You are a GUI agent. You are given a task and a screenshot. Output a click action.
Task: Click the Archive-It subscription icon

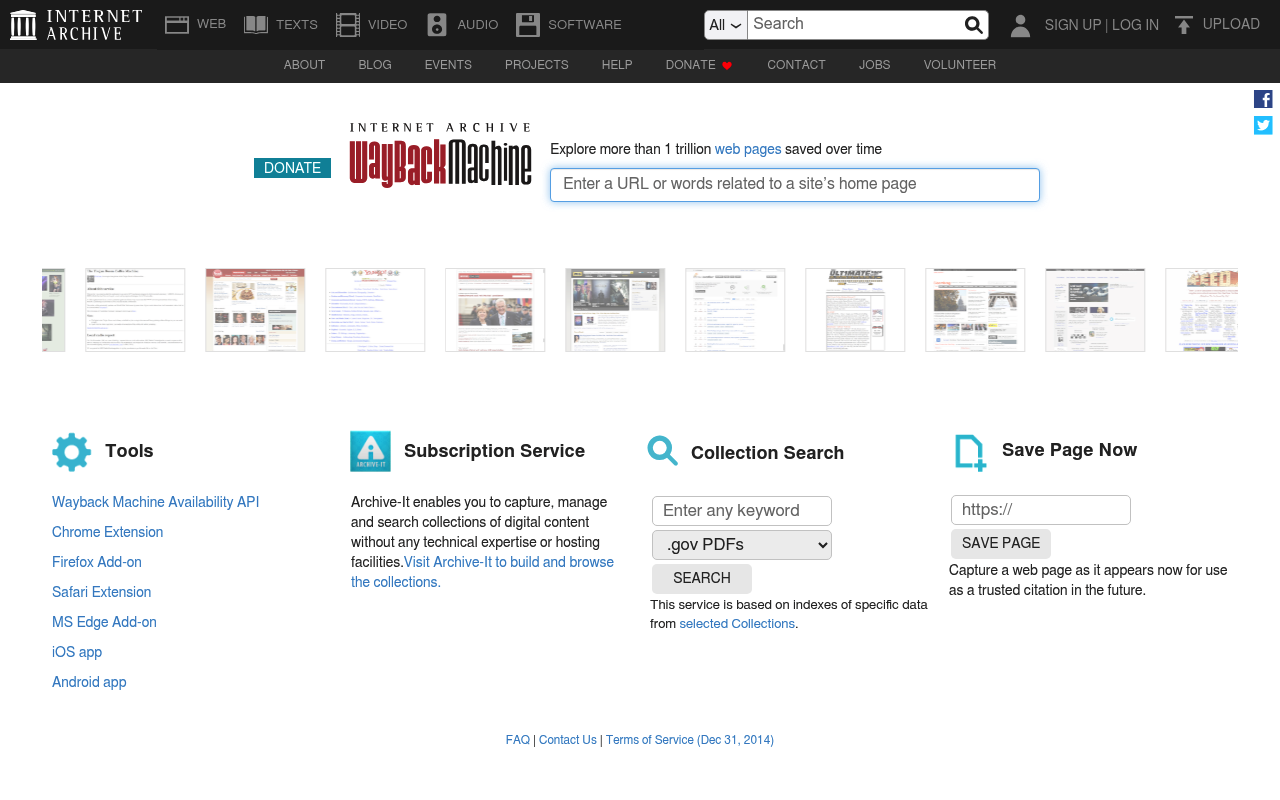370,451
